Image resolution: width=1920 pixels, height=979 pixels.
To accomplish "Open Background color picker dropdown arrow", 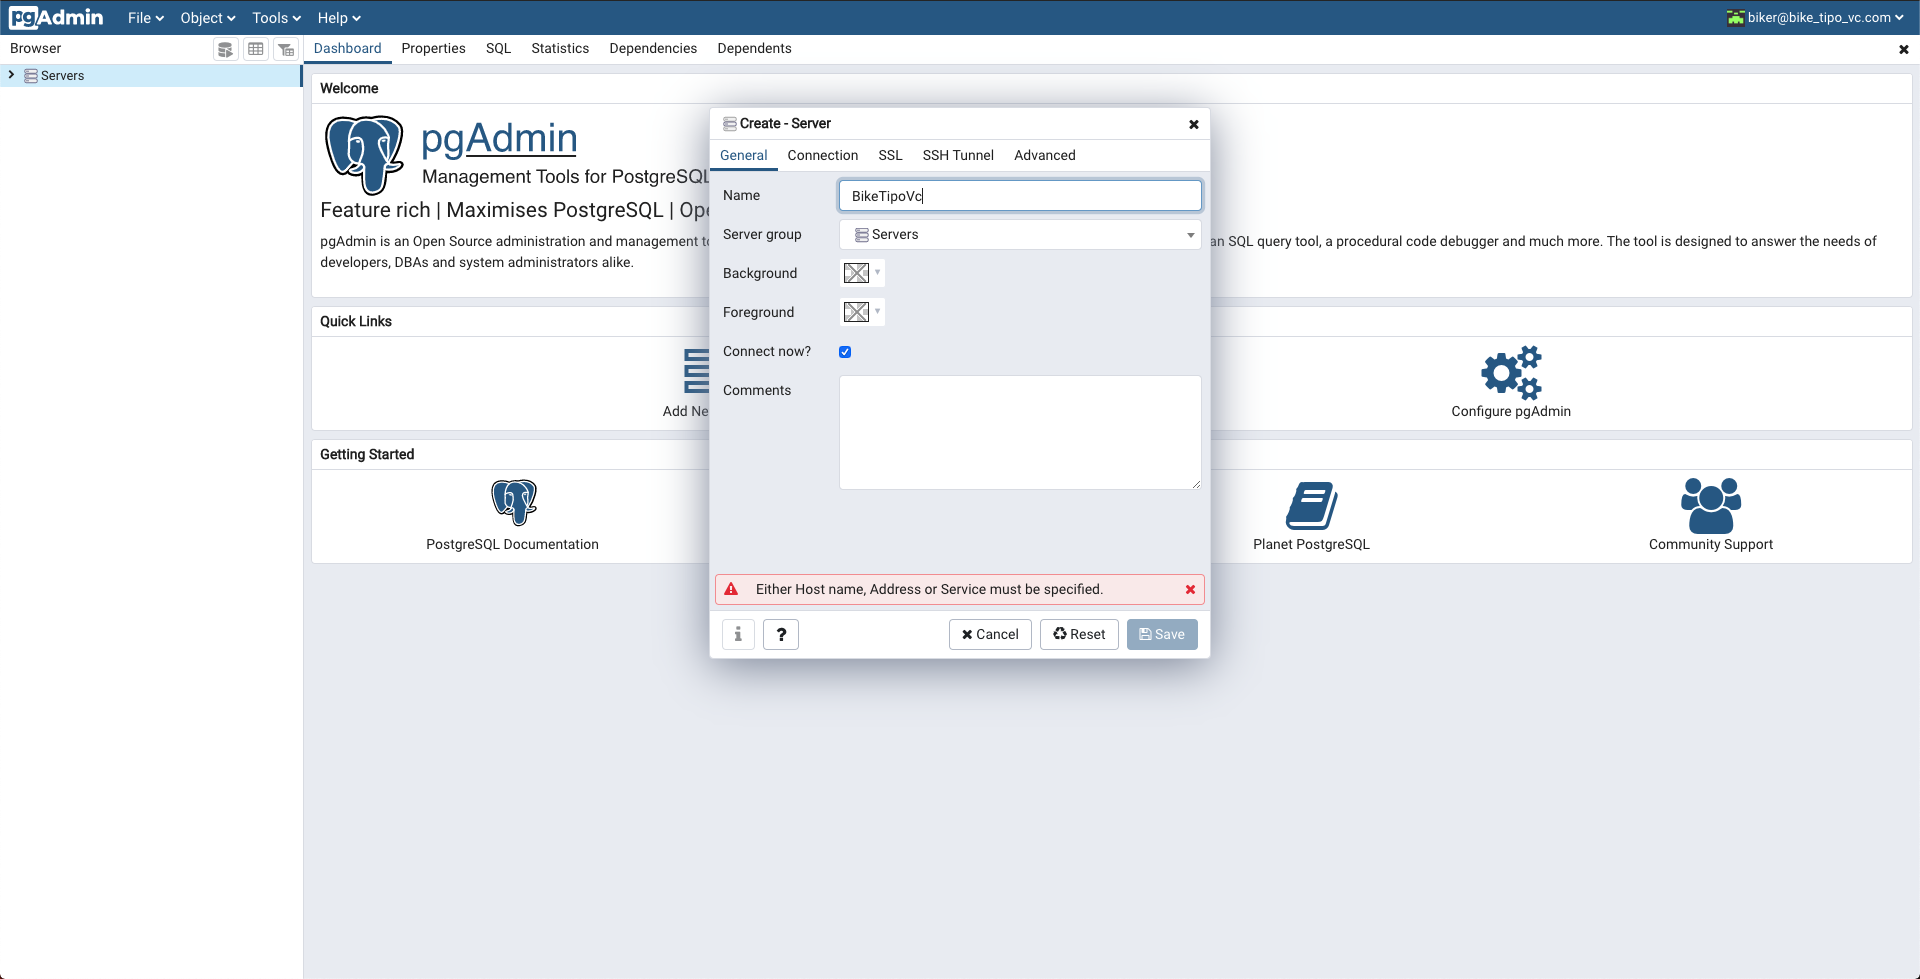I will pyautogui.click(x=878, y=272).
